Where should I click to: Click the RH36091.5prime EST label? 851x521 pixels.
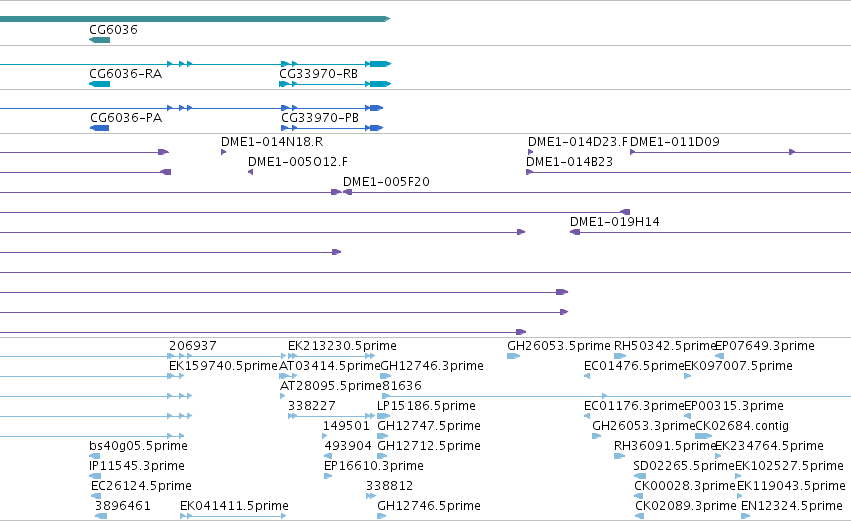(665, 446)
